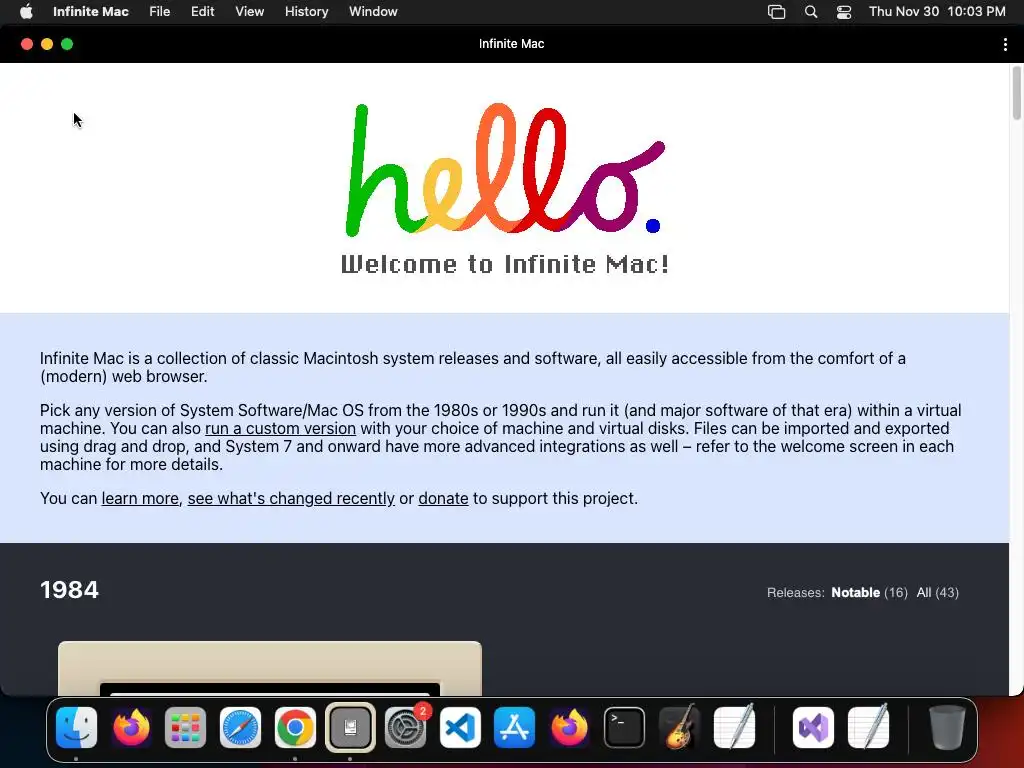1024x768 pixels.
Task: Open Visual Studio (purple) from the dock
Action: (813, 727)
